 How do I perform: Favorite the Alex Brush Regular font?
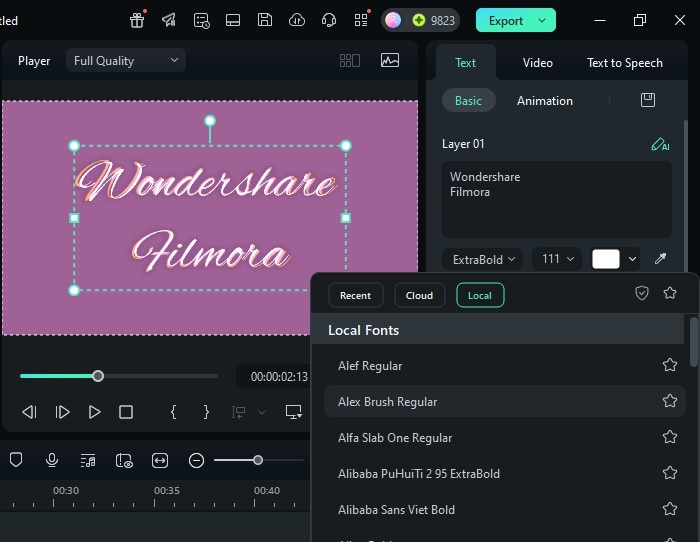point(670,400)
